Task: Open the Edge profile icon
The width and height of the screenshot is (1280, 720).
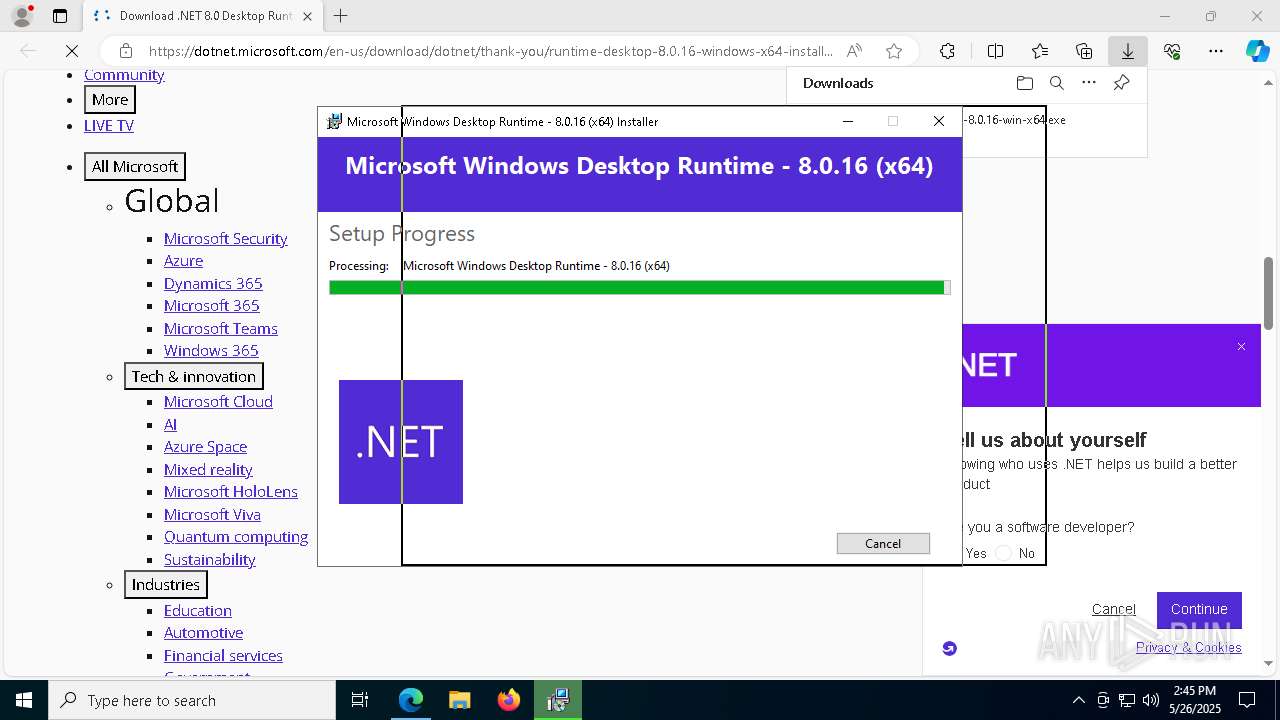Action: pos(22,16)
